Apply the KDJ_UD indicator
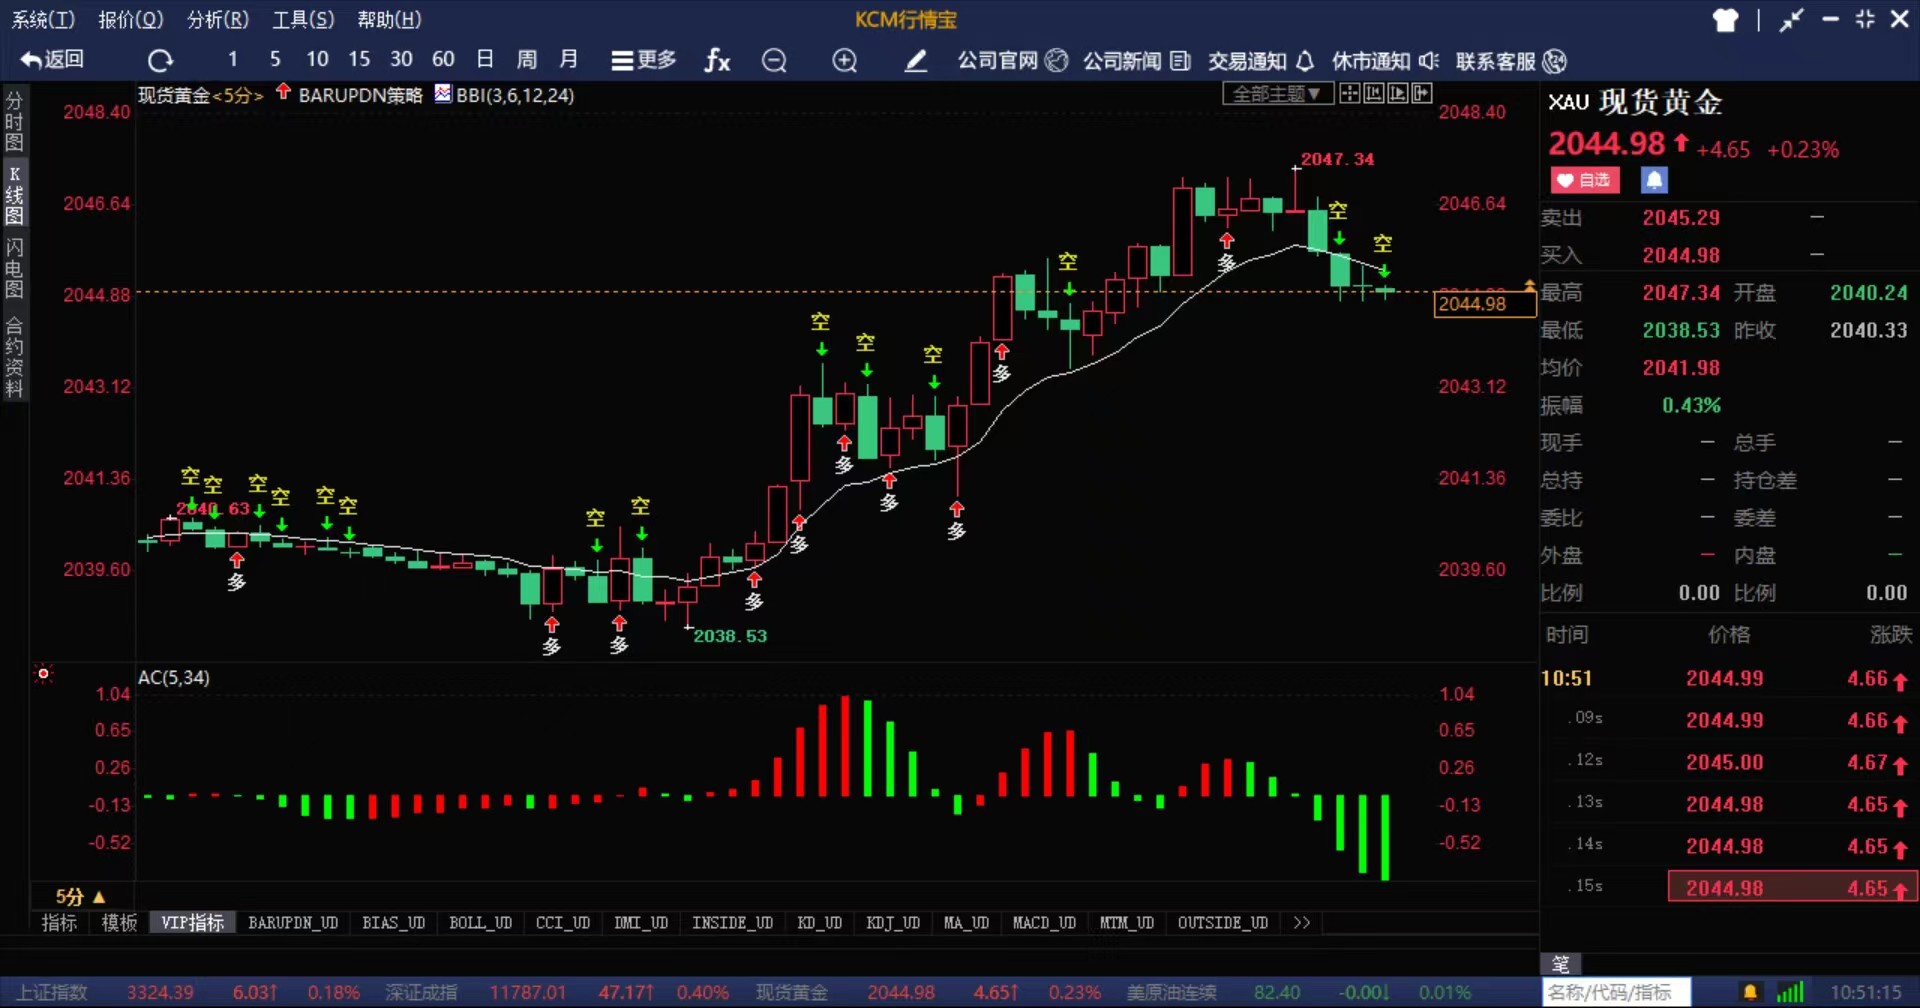The width and height of the screenshot is (1920, 1008). pos(893,922)
